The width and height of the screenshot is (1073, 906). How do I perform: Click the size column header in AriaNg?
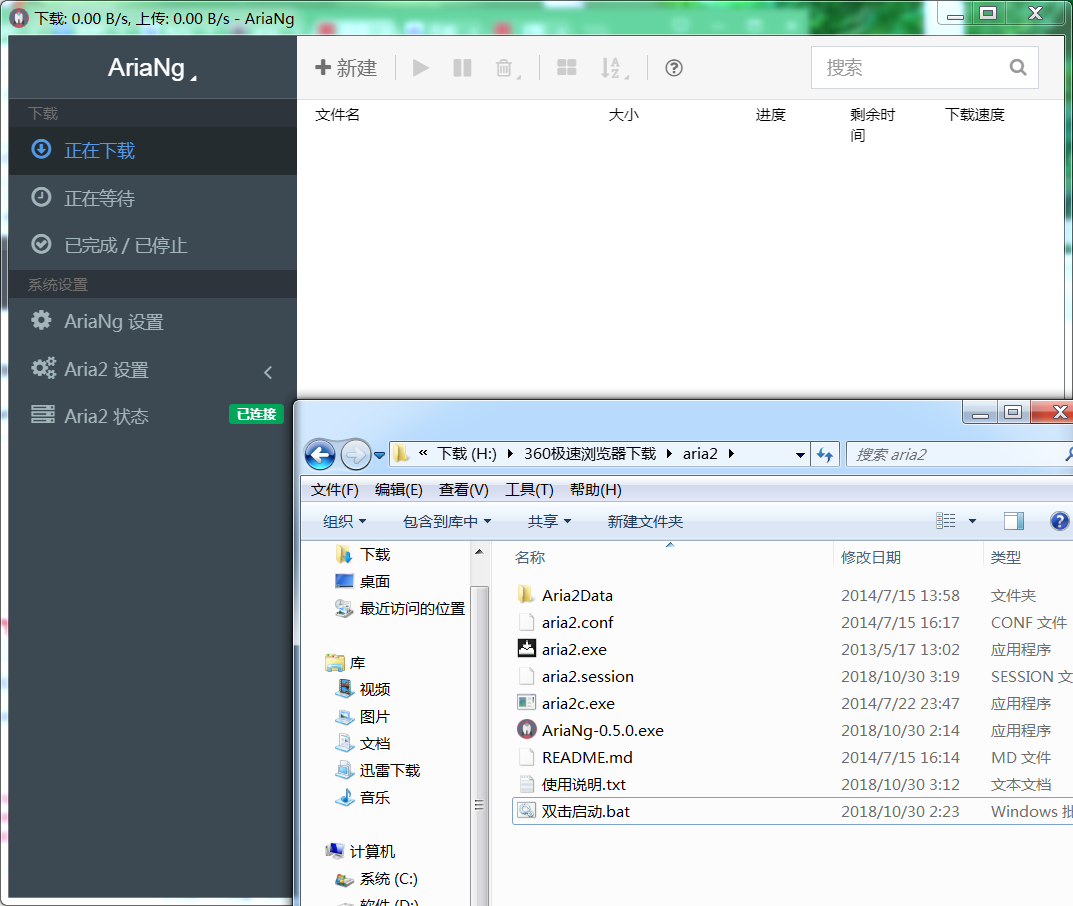(623, 115)
